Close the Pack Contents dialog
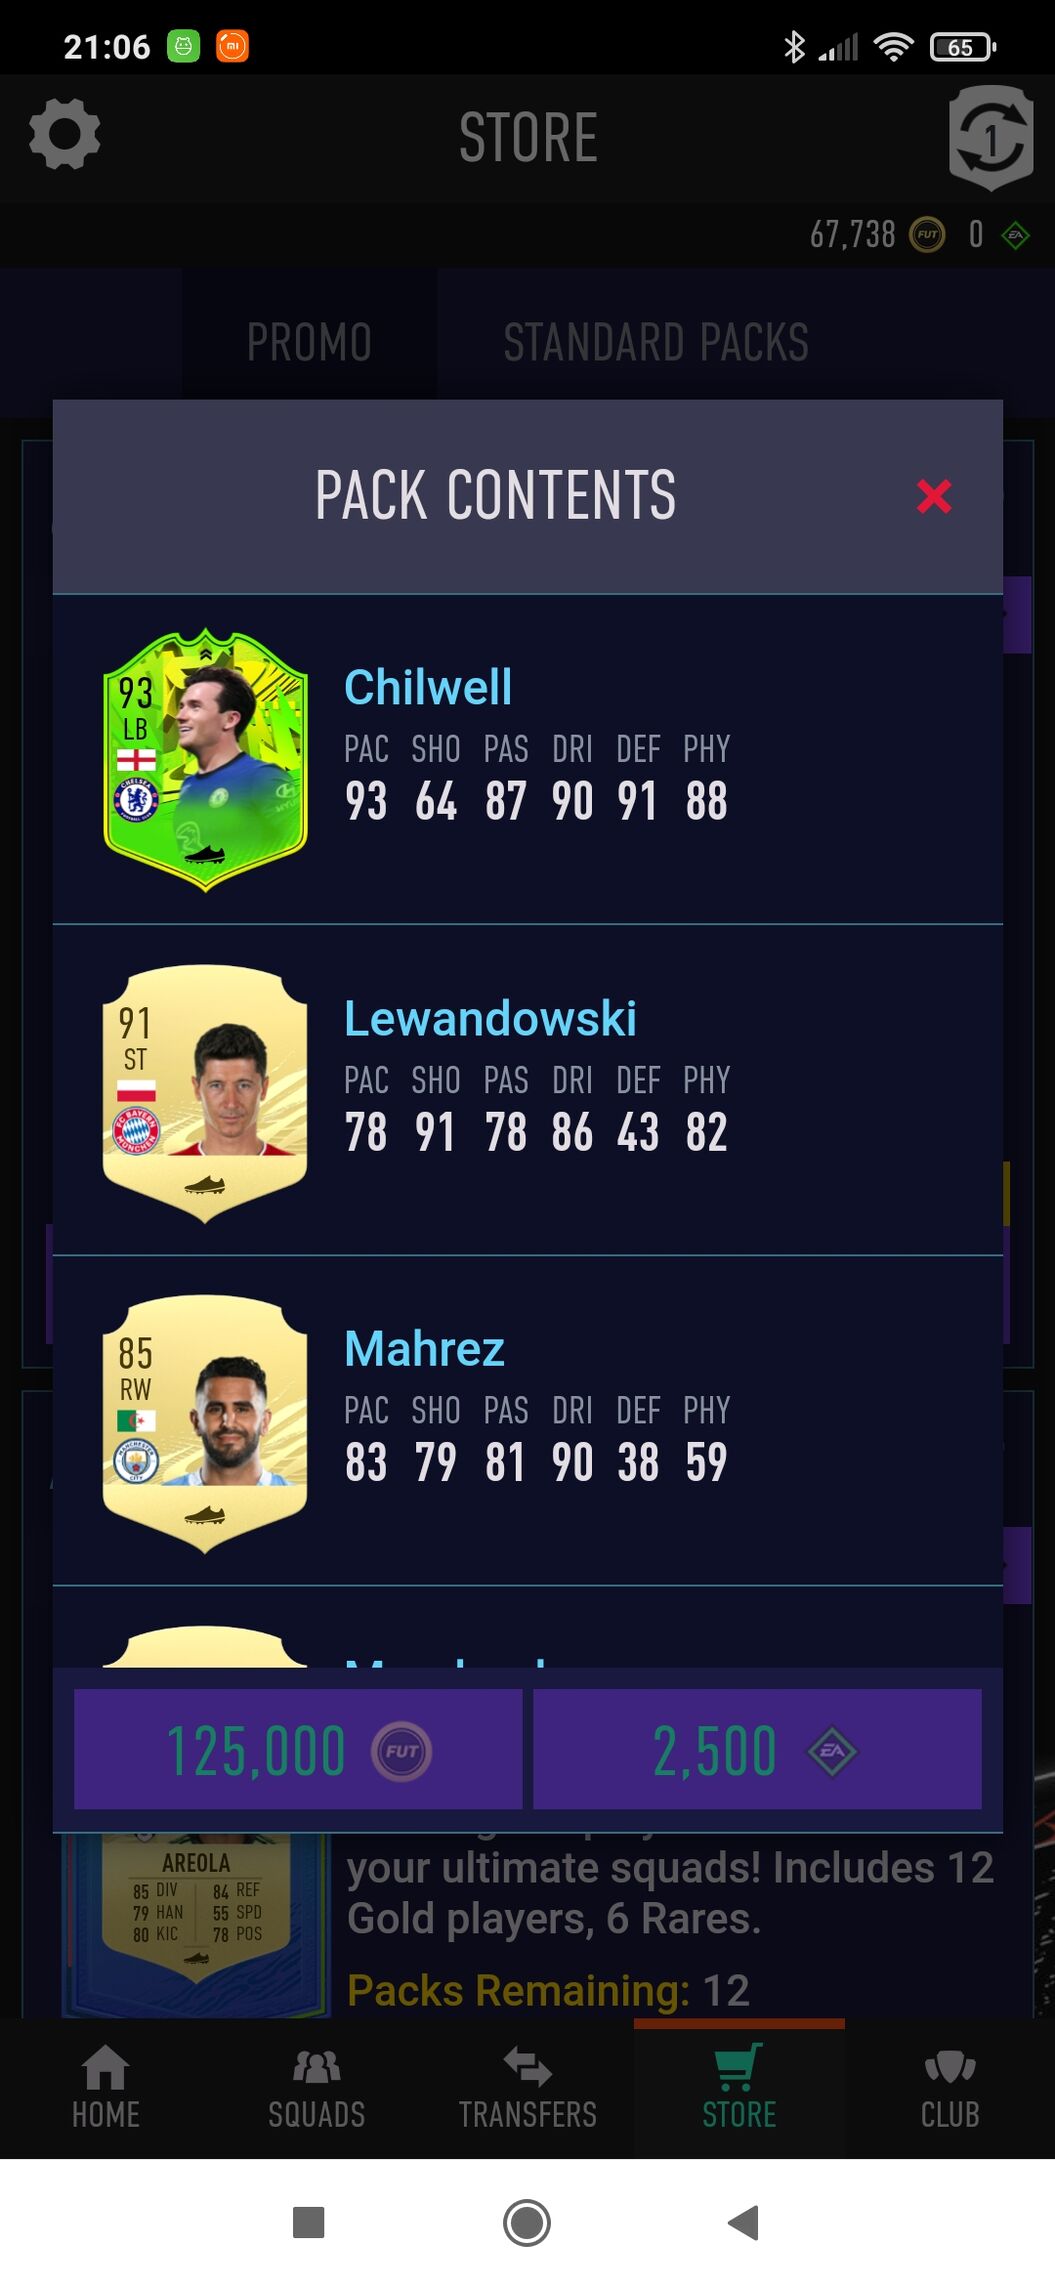This screenshot has width=1055, height=2286. tap(934, 496)
